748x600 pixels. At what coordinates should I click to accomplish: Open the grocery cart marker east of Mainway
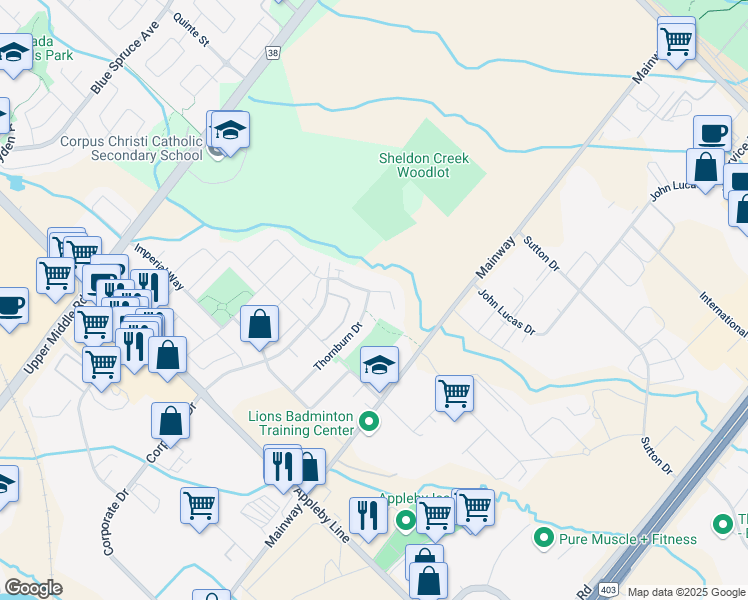pyautogui.click(x=454, y=394)
